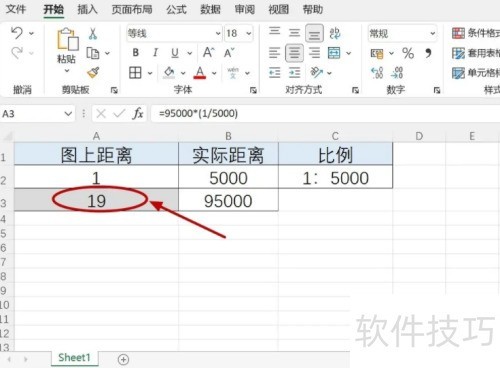Click the Undo arrow icon
This screenshot has width=500, height=368.
[x=17, y=33]
